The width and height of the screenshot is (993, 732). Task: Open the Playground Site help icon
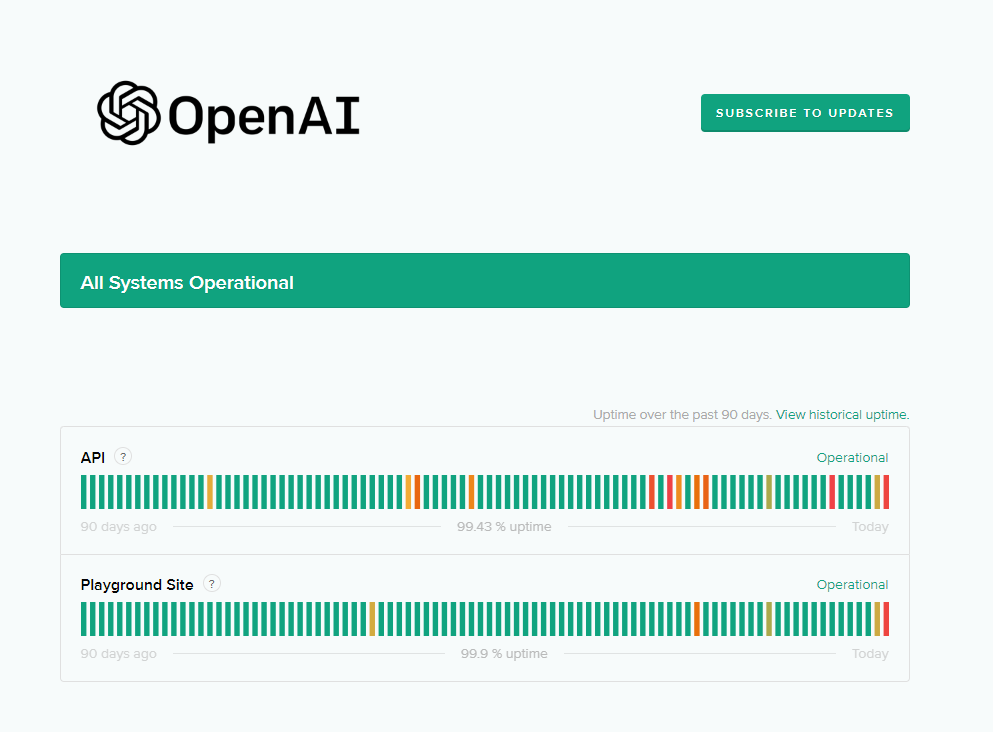212,584
